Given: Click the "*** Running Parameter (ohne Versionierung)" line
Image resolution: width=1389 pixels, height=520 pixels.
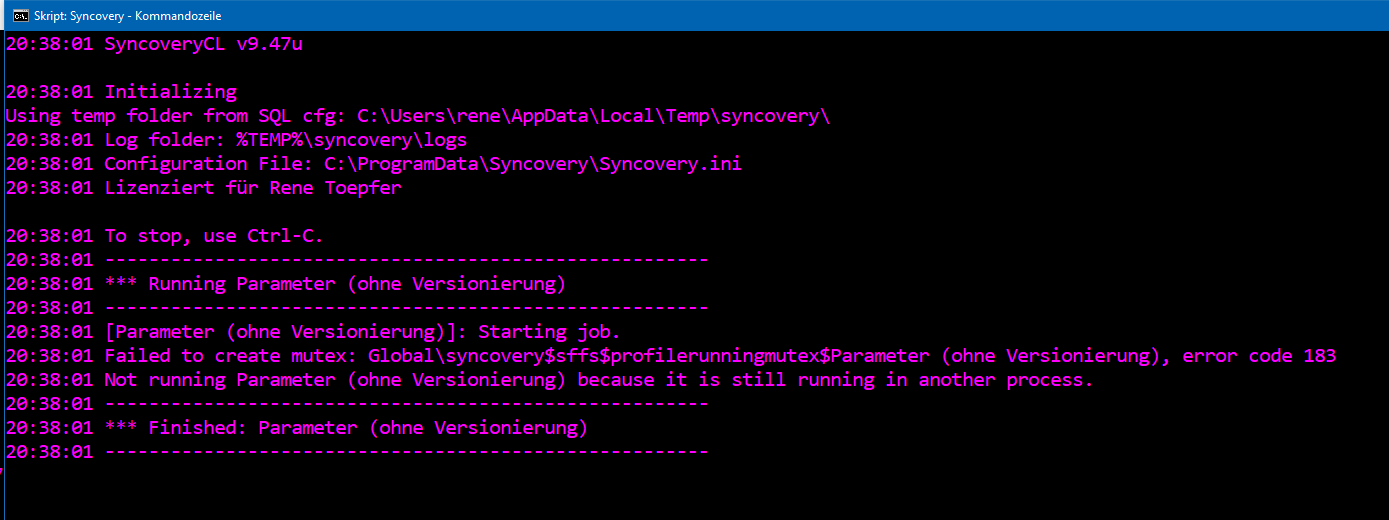Looking at the screenshot, I should tap(335, 284).
